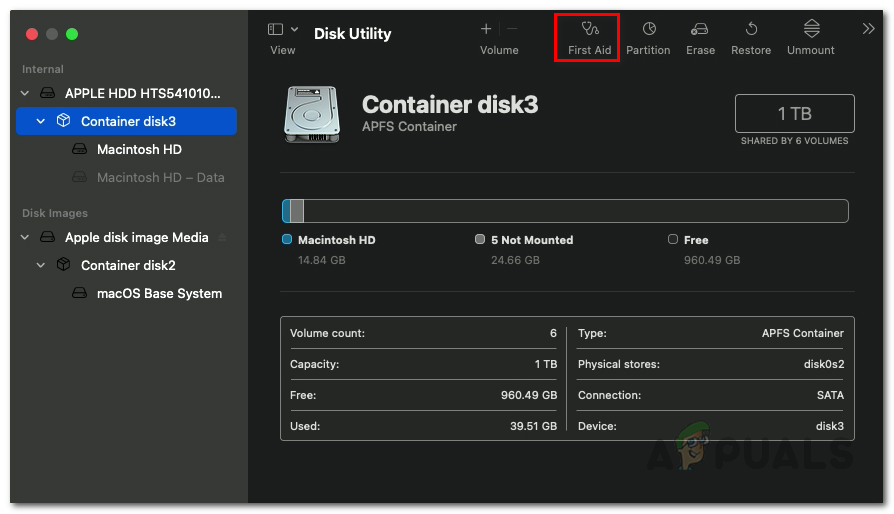This screenshot has height=514, width=894.
Task: Click the large hard drive icon
Action: [x=312, y=111]
